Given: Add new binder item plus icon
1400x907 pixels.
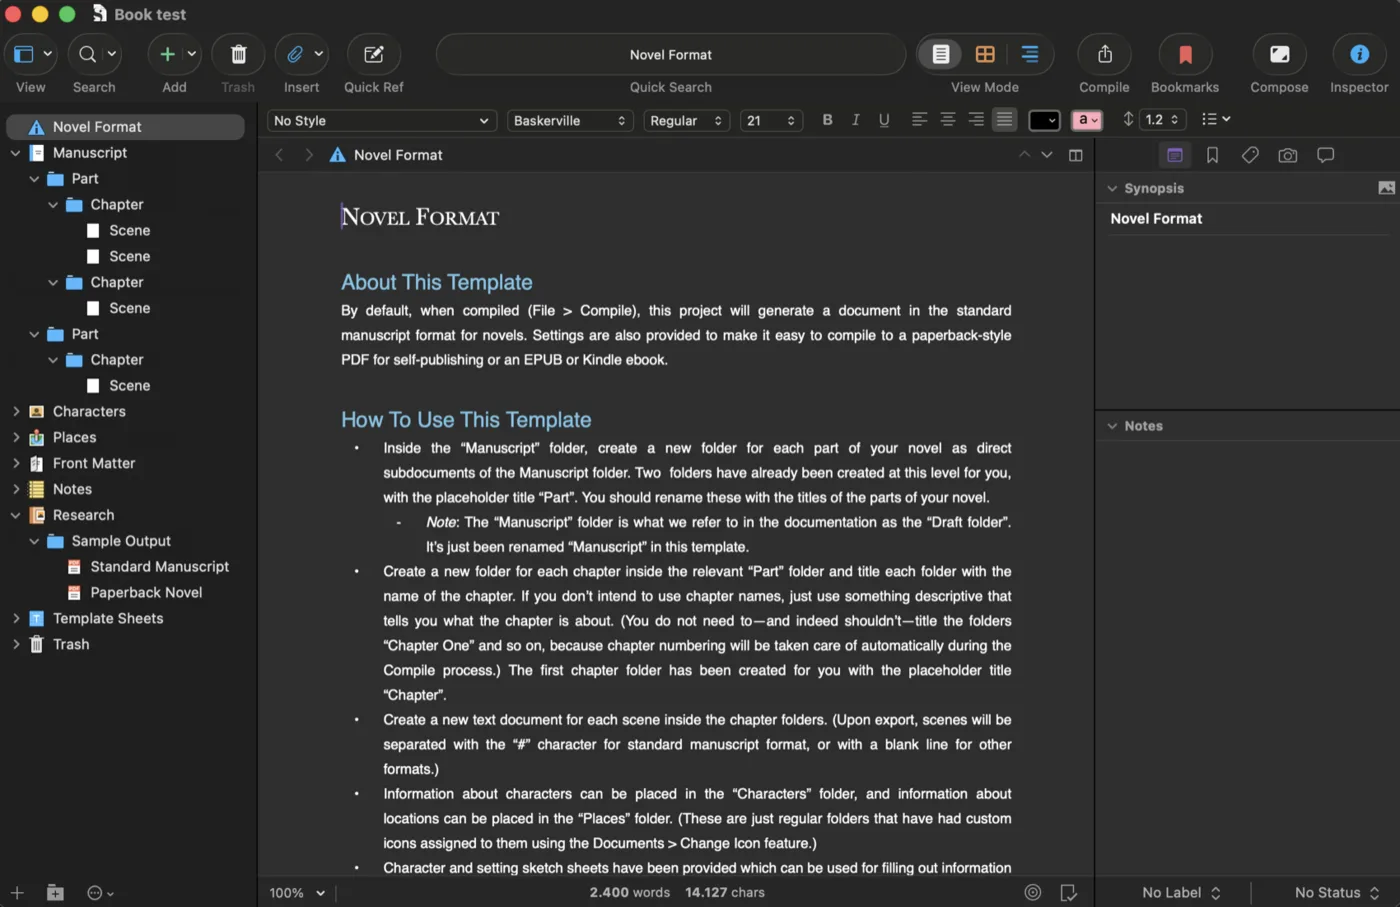Looking at the screenshot, I should (17, 893).
